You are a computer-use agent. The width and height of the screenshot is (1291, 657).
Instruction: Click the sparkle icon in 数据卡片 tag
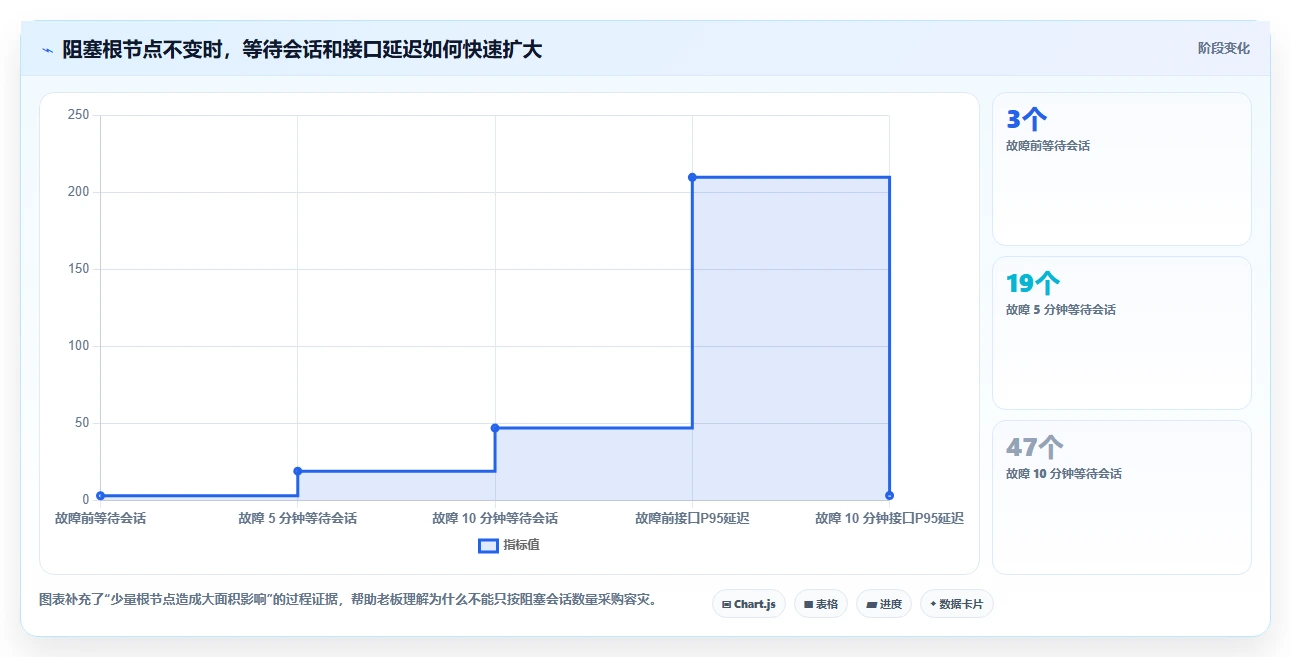pos(933,604)
